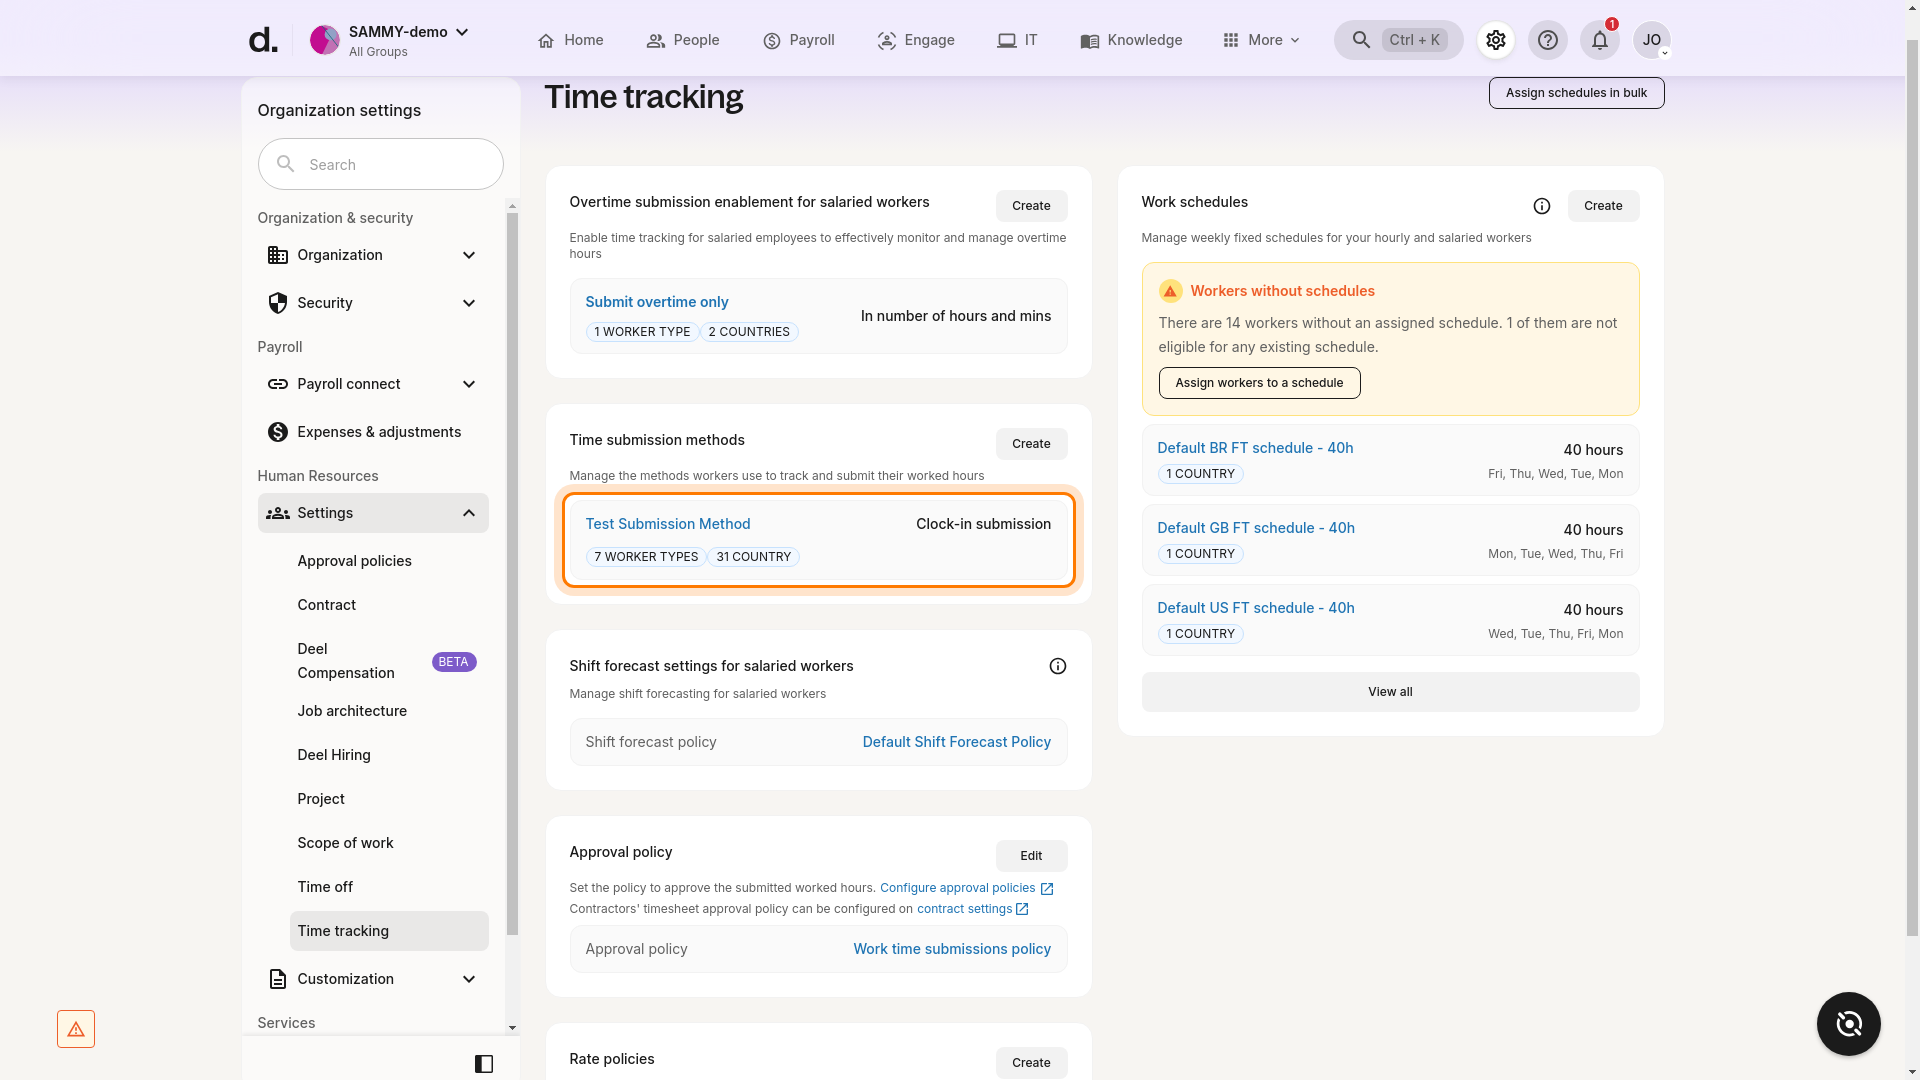Click the Organization building icon in sidebar

point(278,255)
